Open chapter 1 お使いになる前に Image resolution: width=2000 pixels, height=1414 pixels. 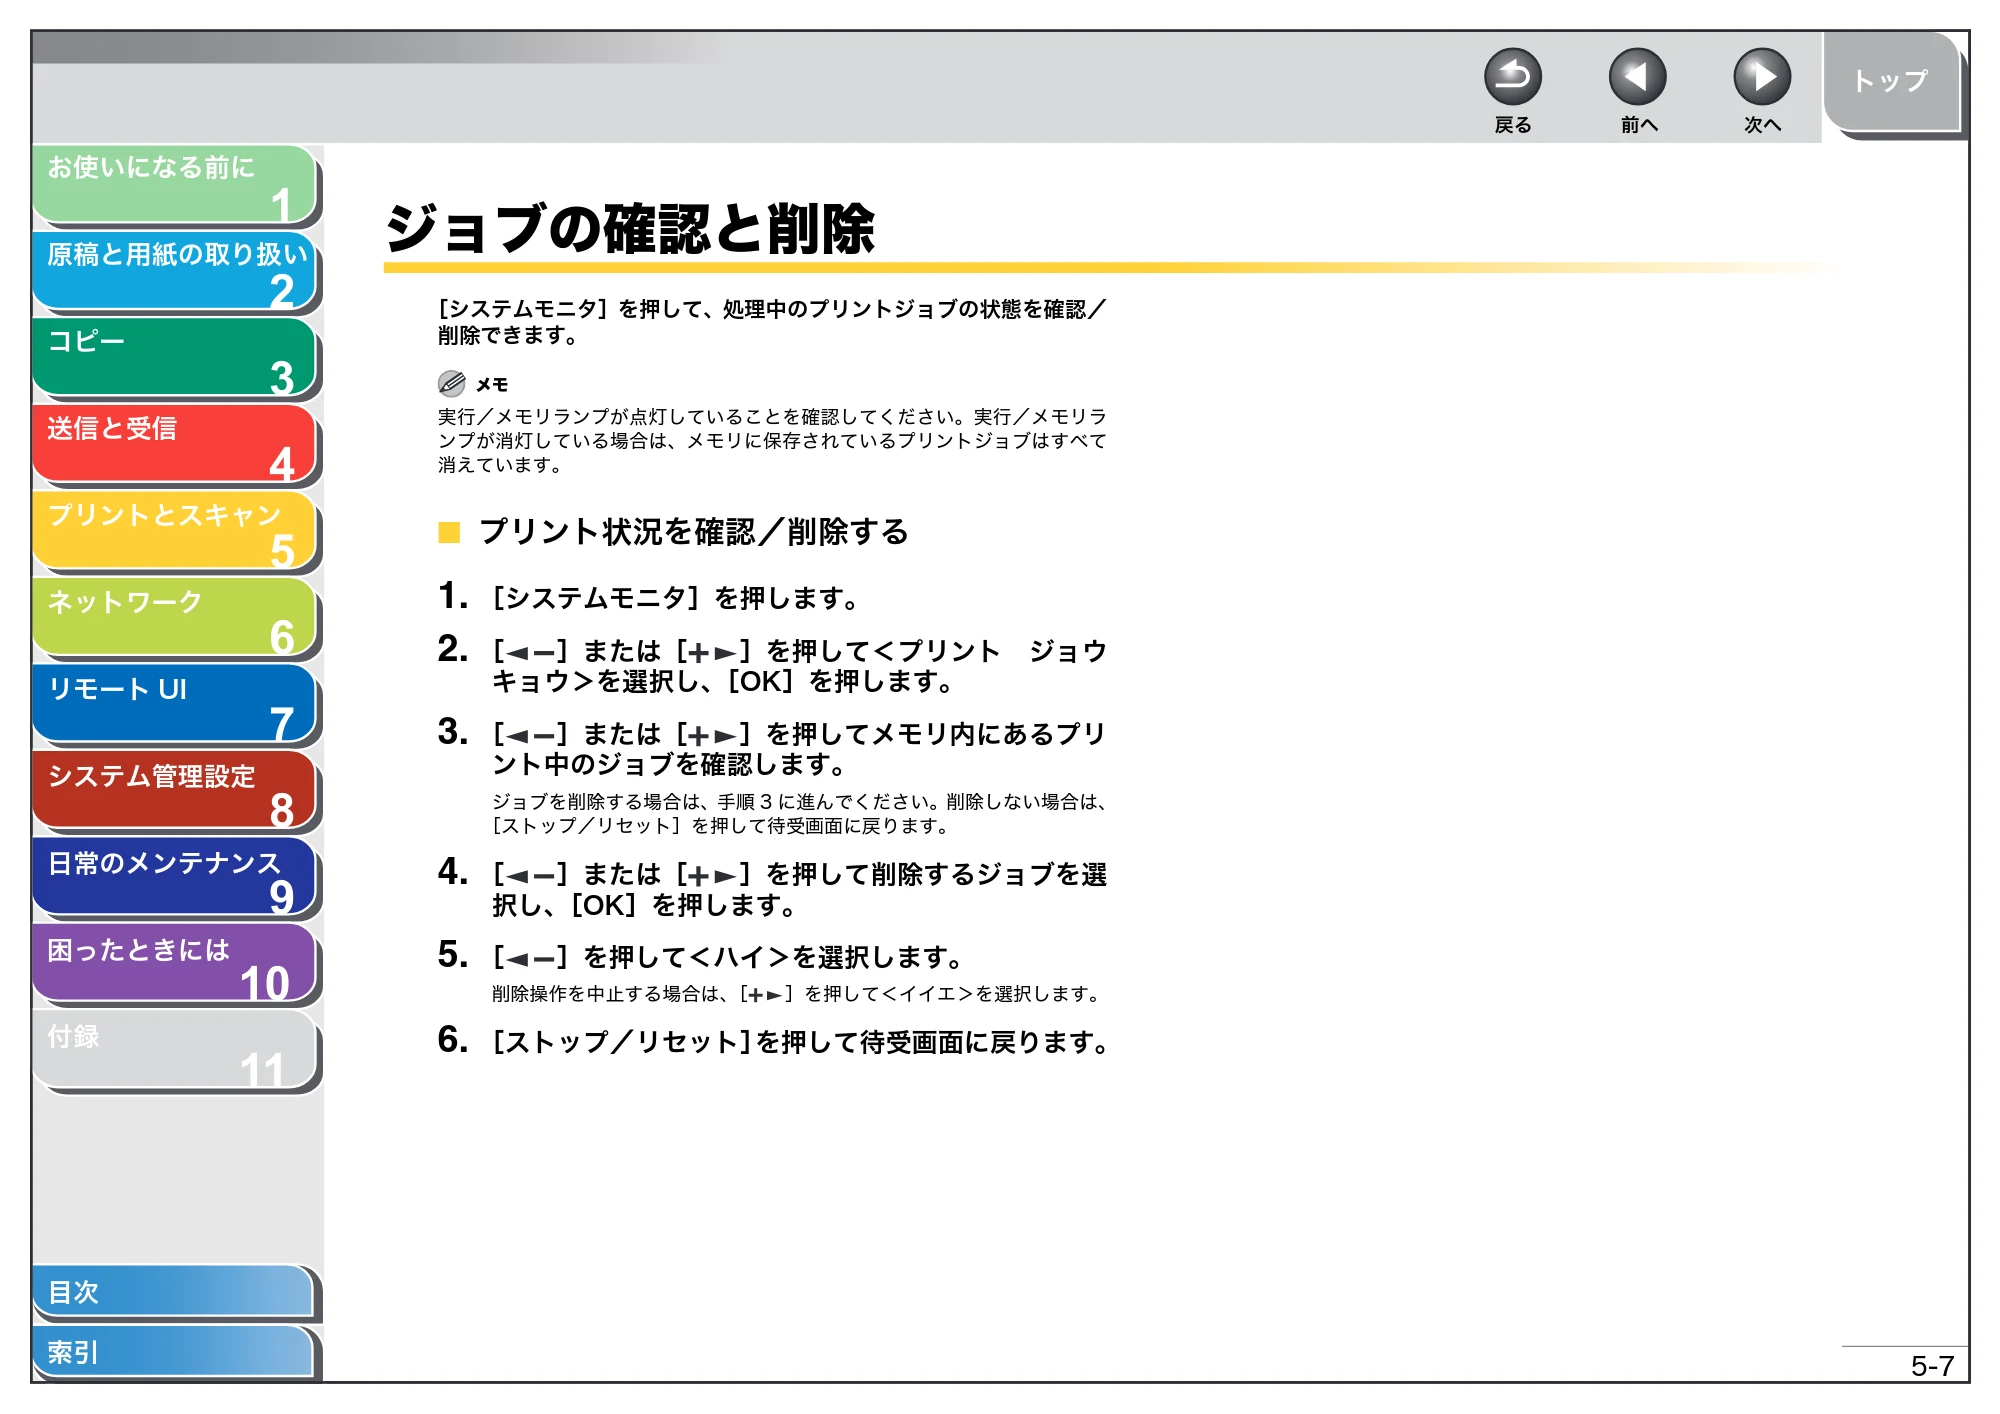coord(175,184)
